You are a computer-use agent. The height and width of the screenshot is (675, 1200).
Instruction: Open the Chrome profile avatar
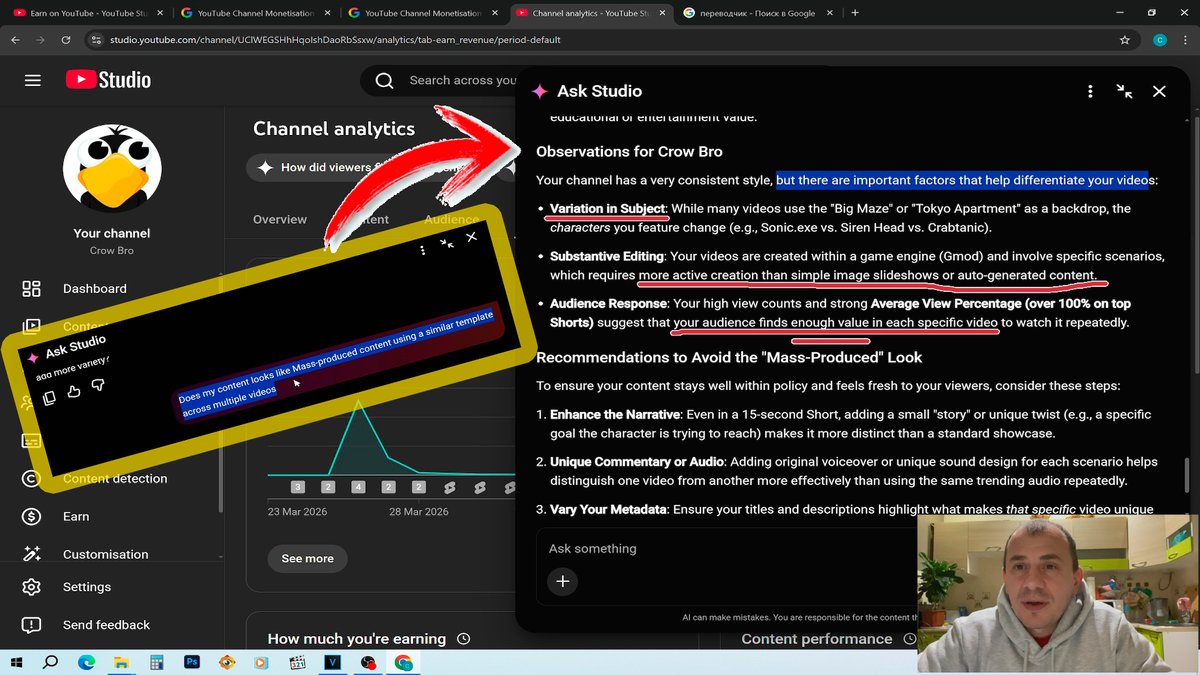click(1159, 40)
